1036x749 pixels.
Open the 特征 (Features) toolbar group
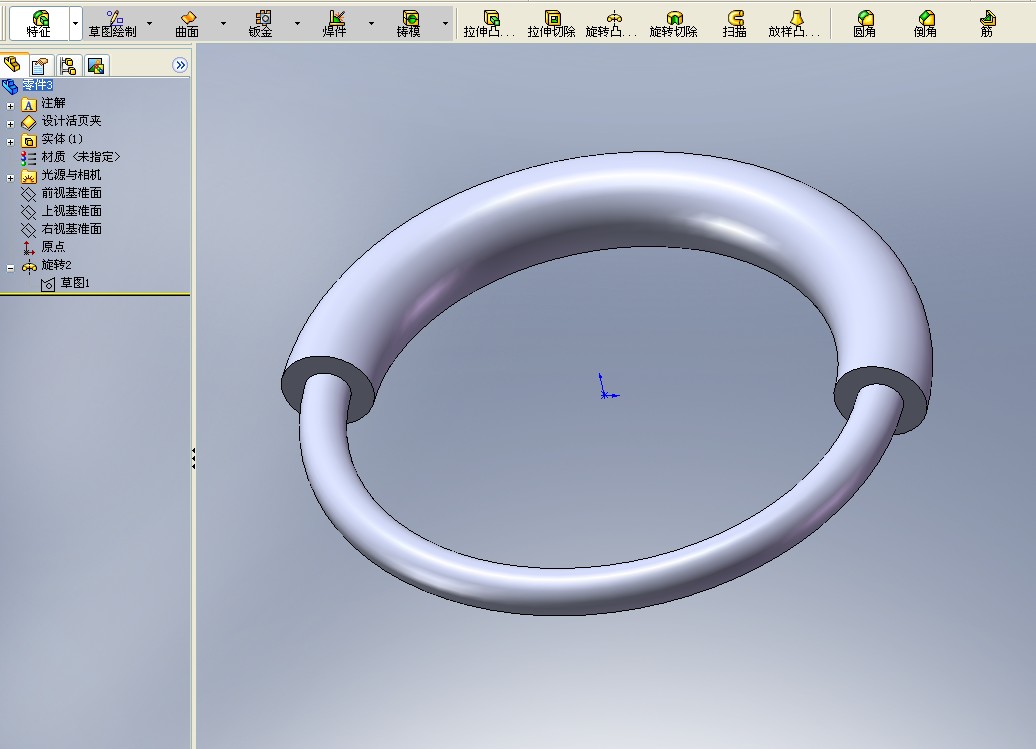(38, 24)
